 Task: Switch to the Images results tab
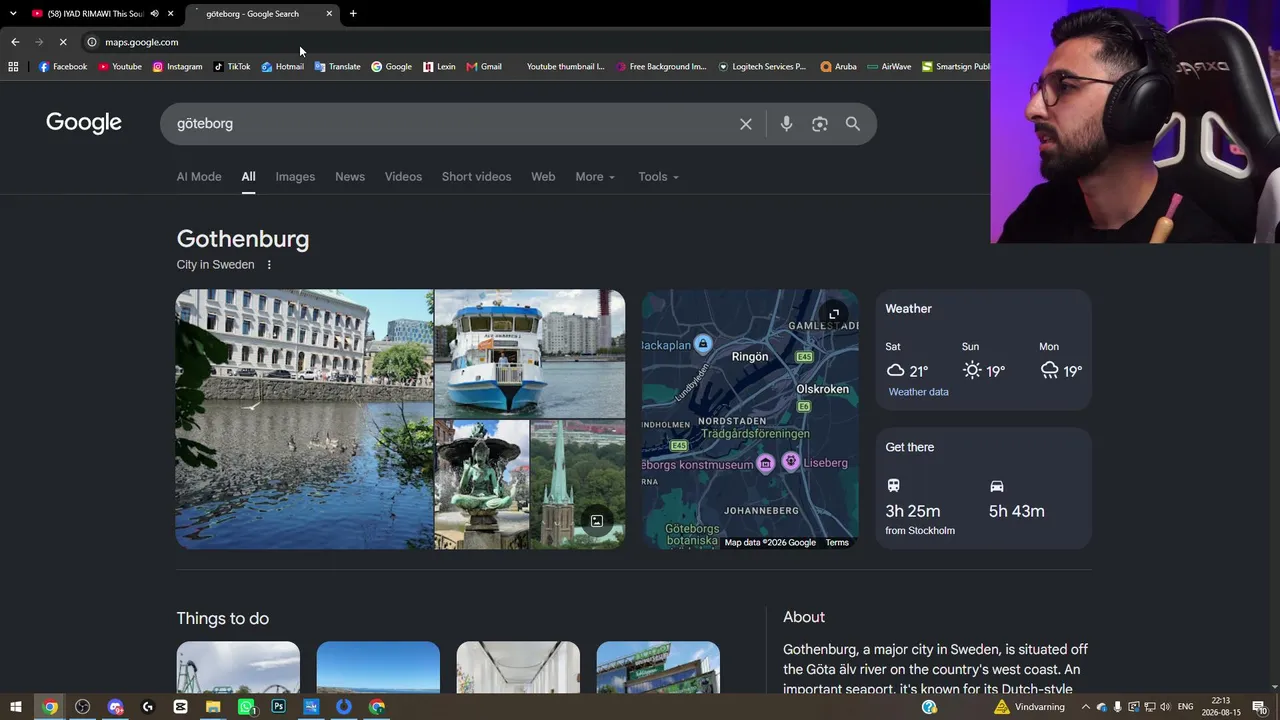(x=295, y=177)
